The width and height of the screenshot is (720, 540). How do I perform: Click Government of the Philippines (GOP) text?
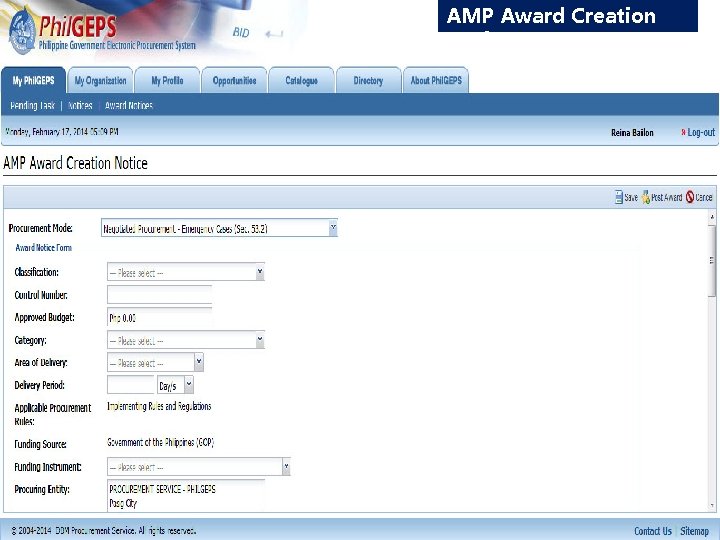[161, 442]
